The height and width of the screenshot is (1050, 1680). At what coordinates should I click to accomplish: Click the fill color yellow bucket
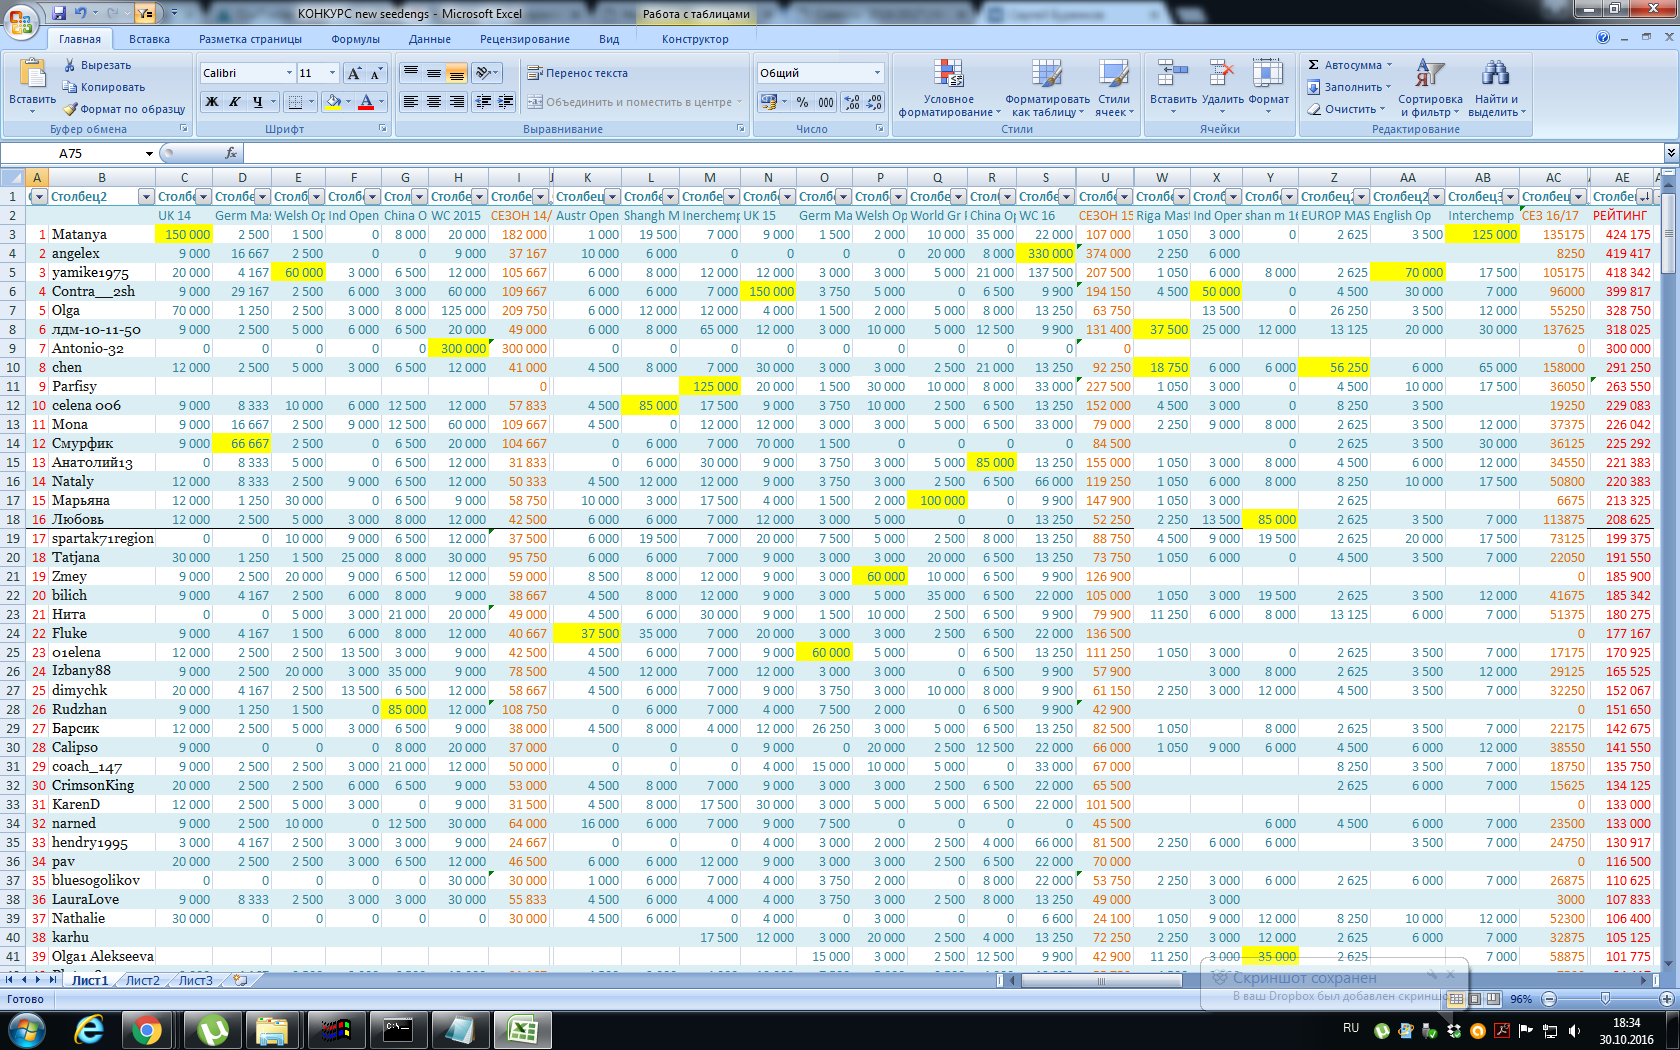(334, 102)
